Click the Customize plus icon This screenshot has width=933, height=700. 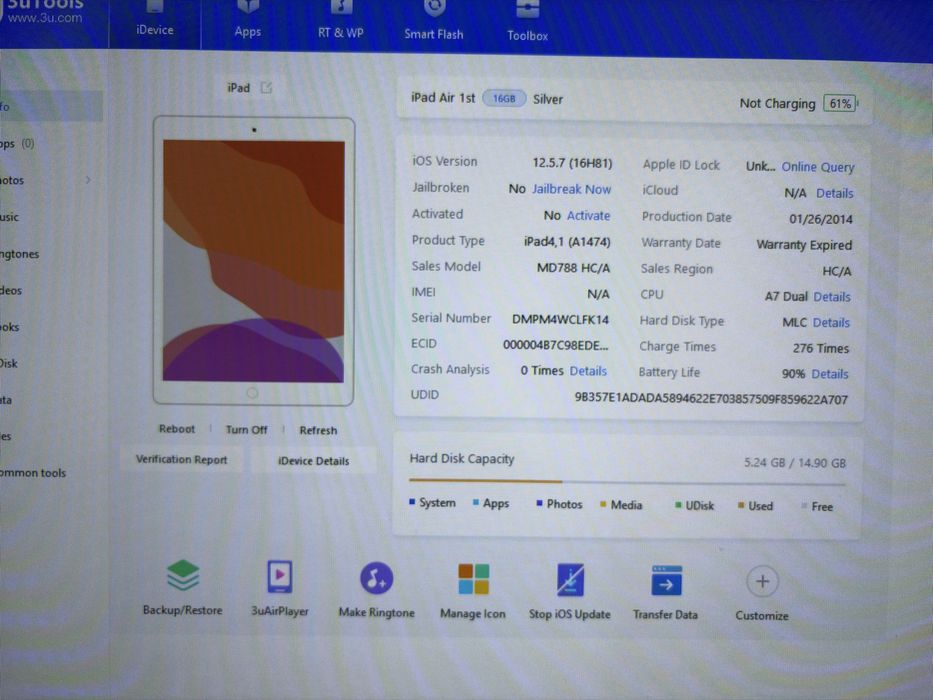(x=762, y=582)
